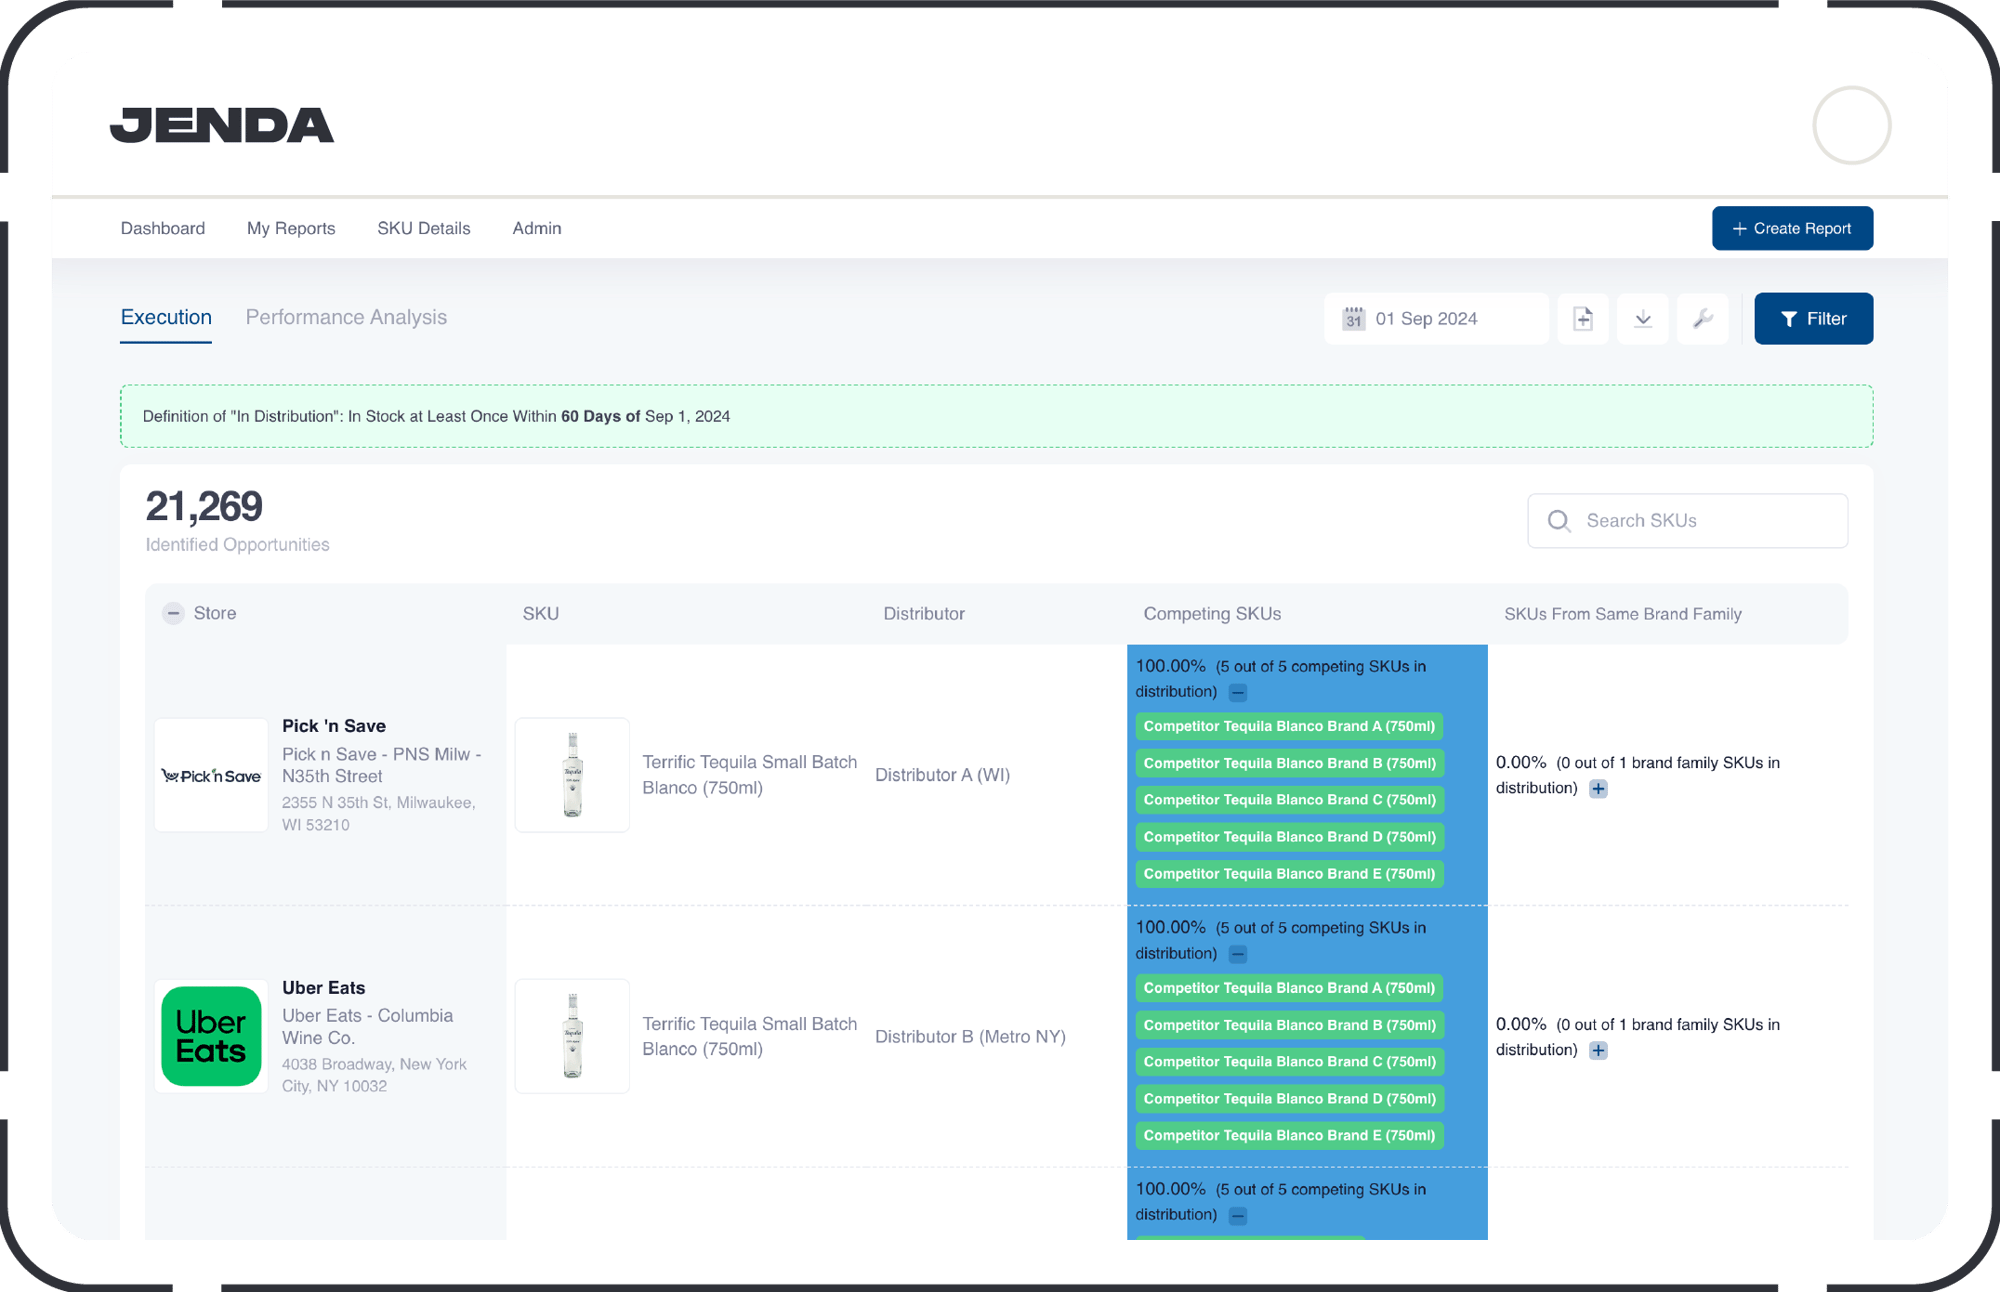
Task: Click the Uber Eats store name
Action: [x=323, y=988]
